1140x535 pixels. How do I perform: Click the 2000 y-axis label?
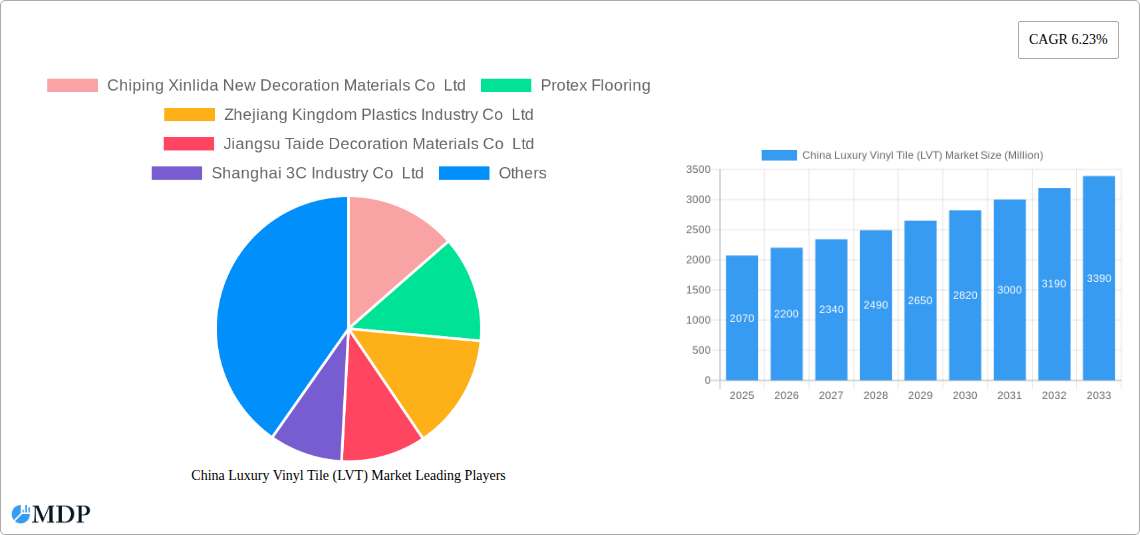(698, 260)
